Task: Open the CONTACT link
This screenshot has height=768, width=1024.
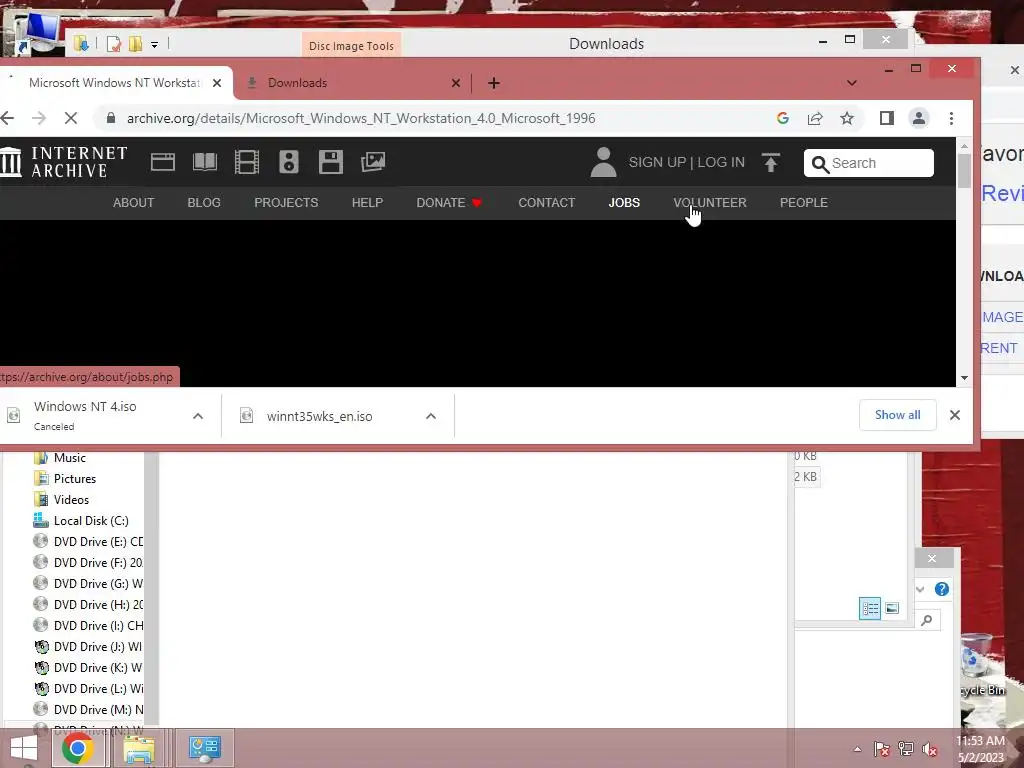Action: [x=547, y=202]
